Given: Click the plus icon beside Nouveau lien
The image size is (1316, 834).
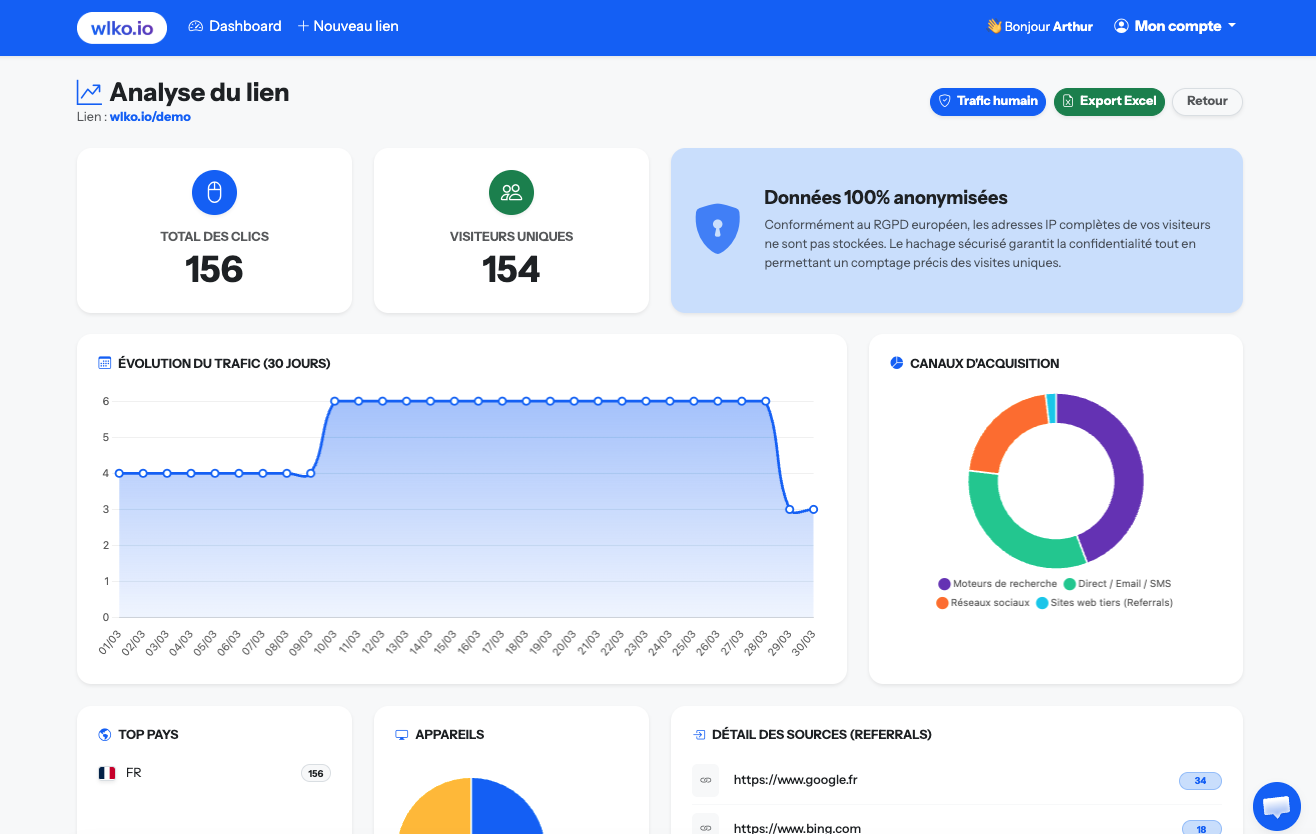Looking at the screenshot, I should click(x=303, y=26).
